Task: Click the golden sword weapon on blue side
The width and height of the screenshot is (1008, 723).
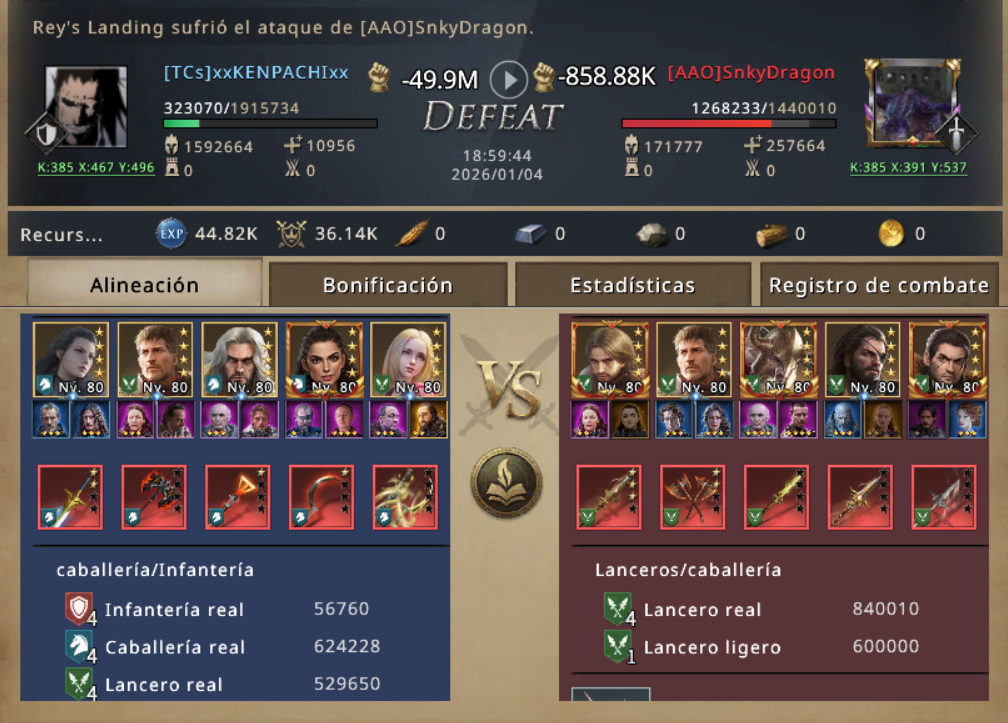Action: (x=70, y=497)
